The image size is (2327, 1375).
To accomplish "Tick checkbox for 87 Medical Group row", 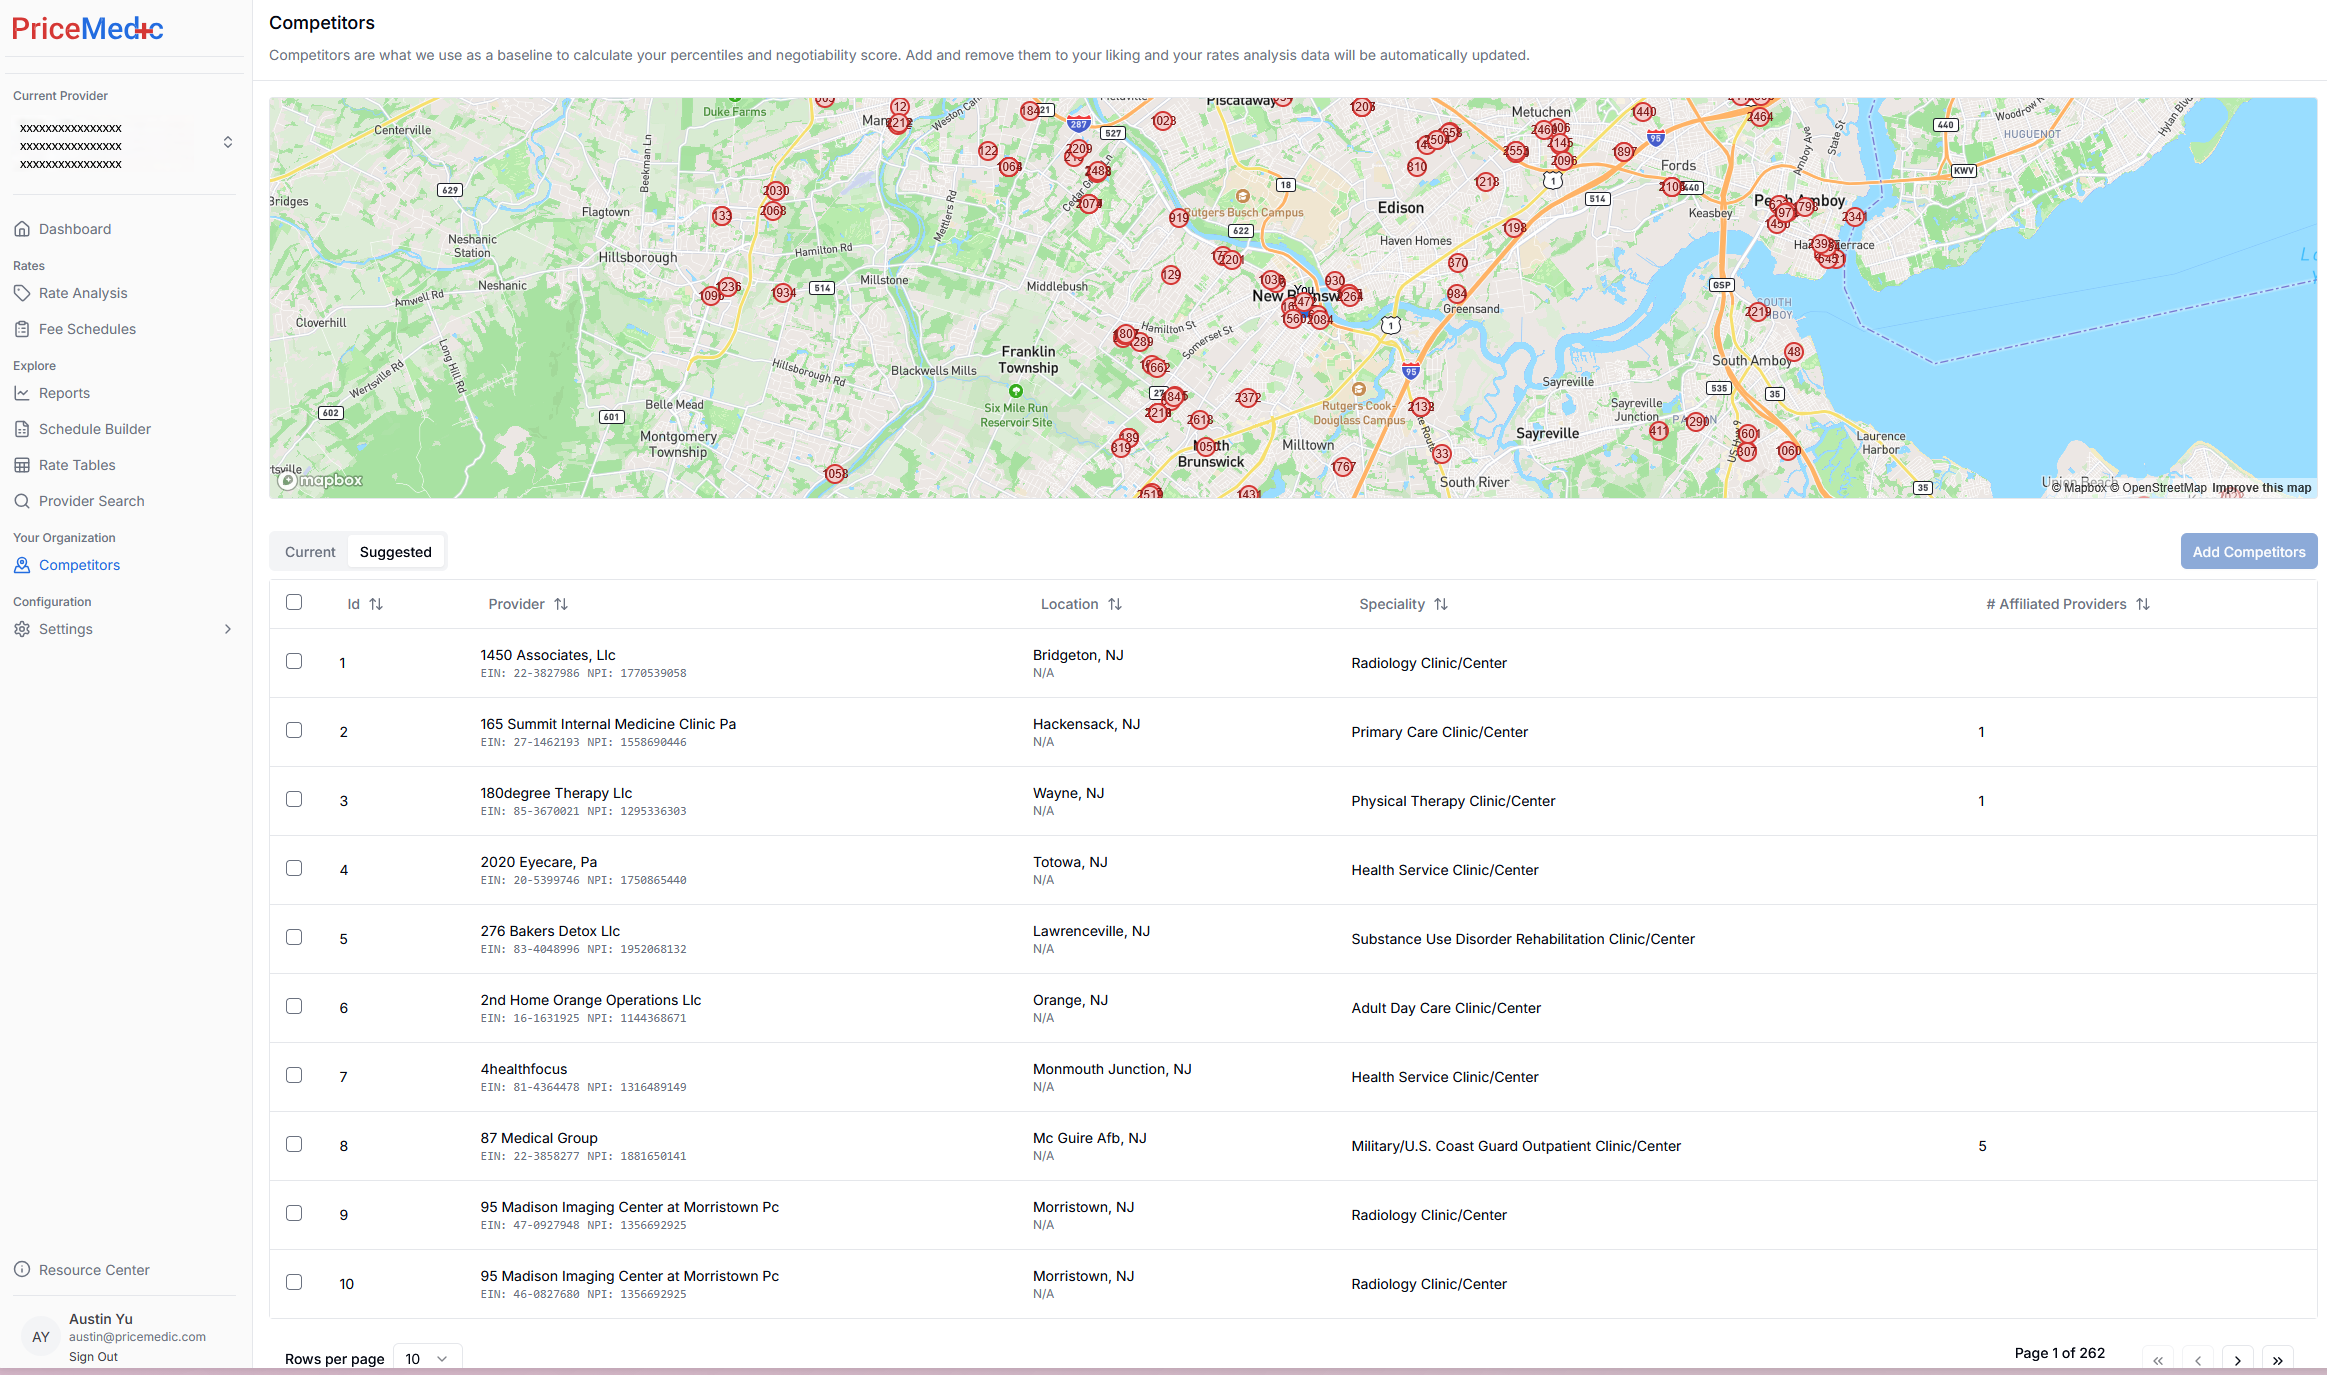I will pyautogui.click(x=294, y=1144).
